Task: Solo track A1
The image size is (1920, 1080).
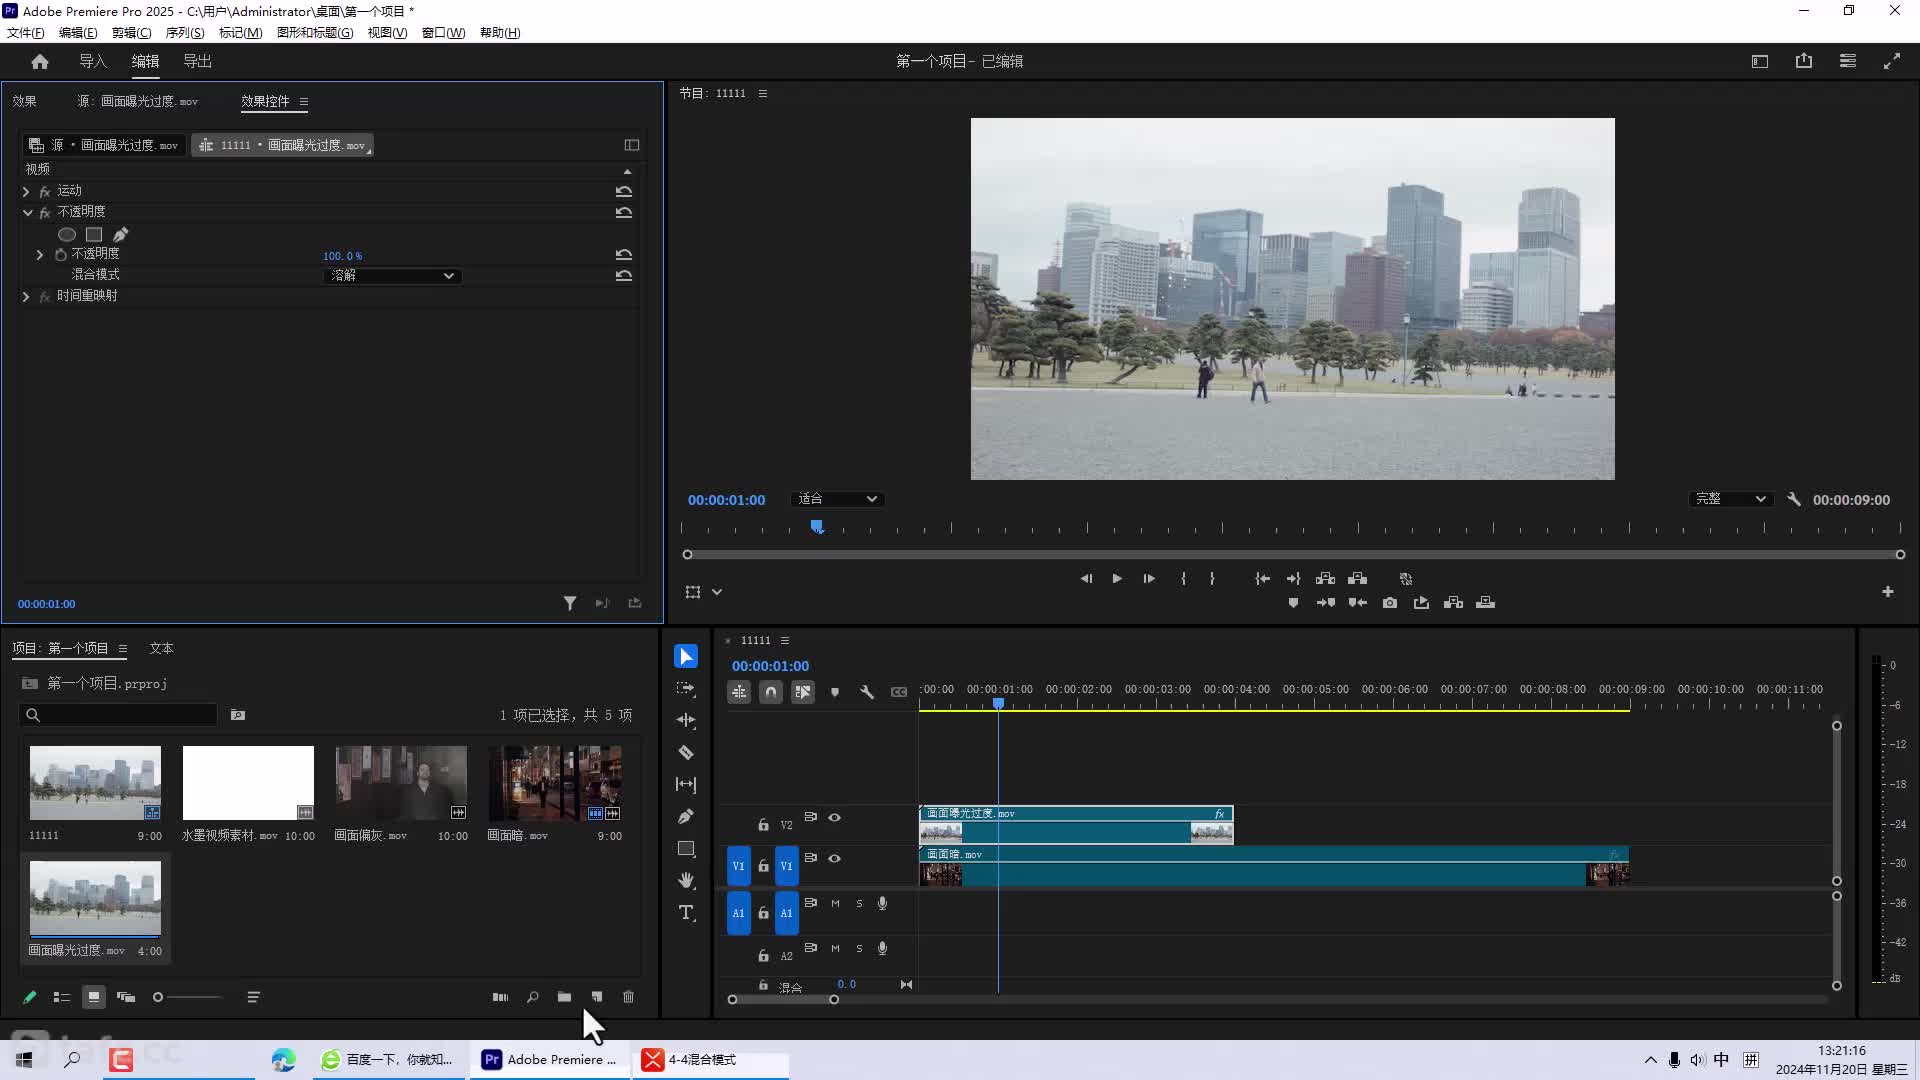Action: pos(859,903)
